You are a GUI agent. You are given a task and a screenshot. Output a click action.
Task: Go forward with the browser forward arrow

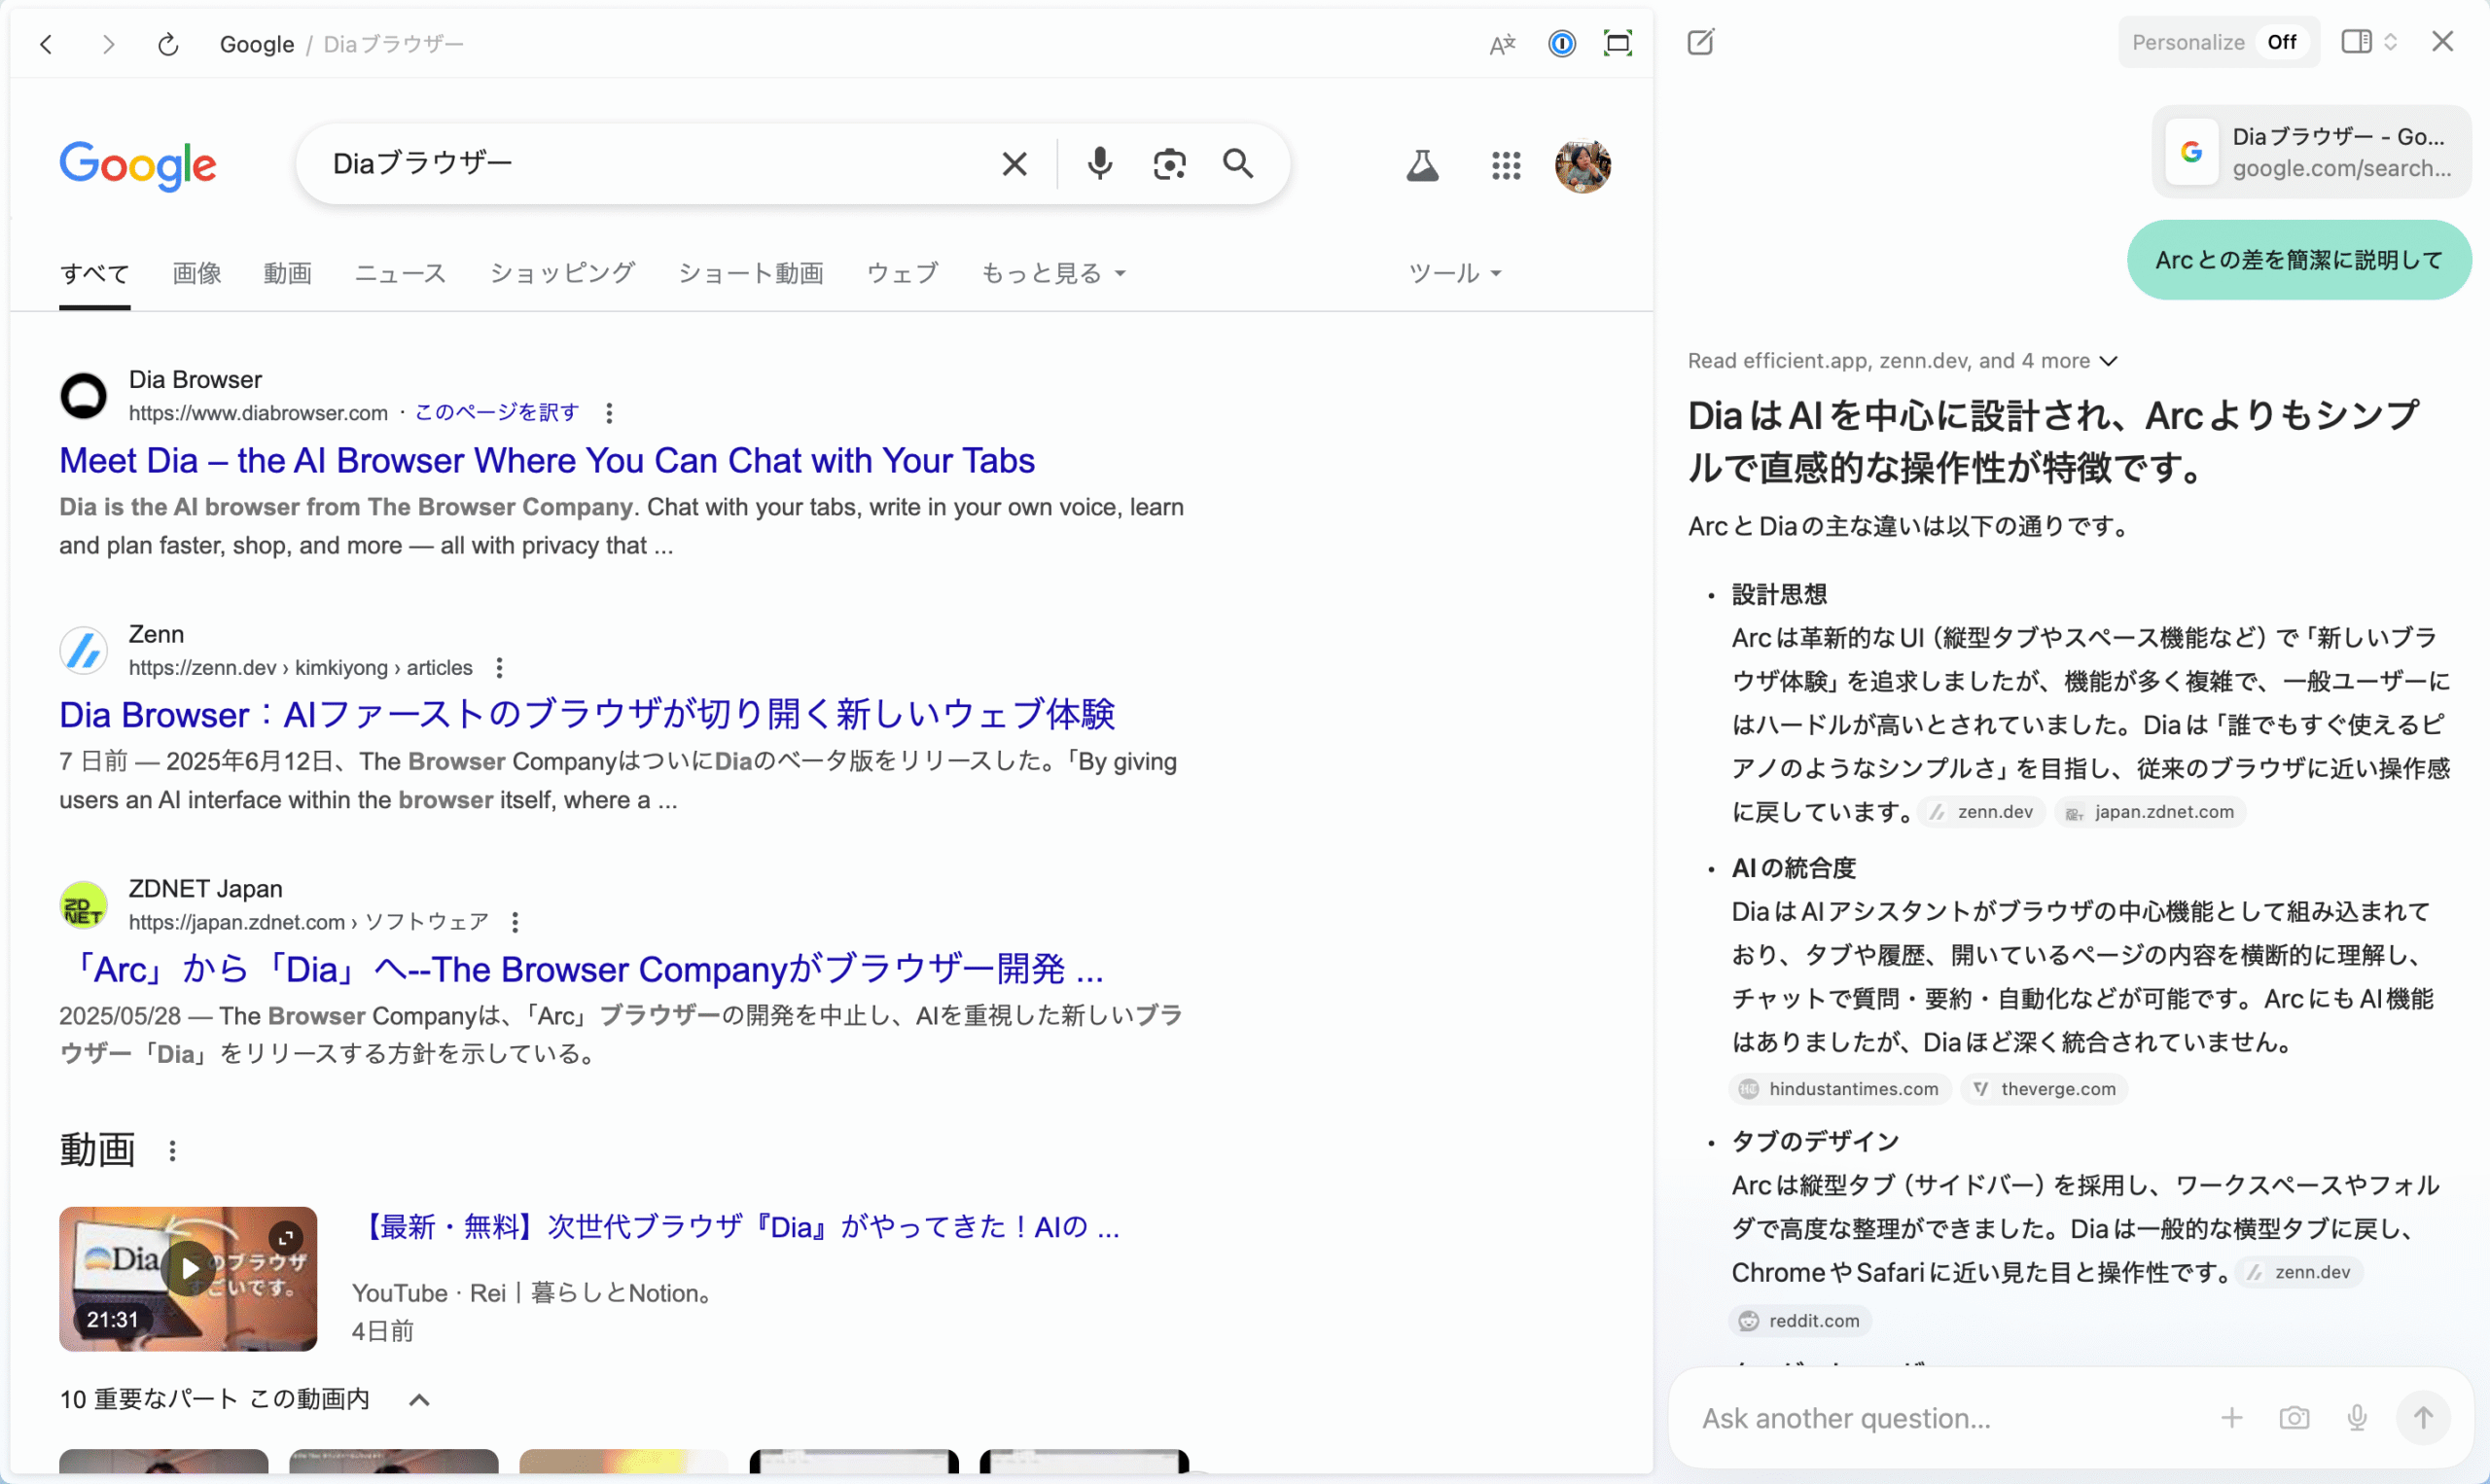(x=108, y=44)
